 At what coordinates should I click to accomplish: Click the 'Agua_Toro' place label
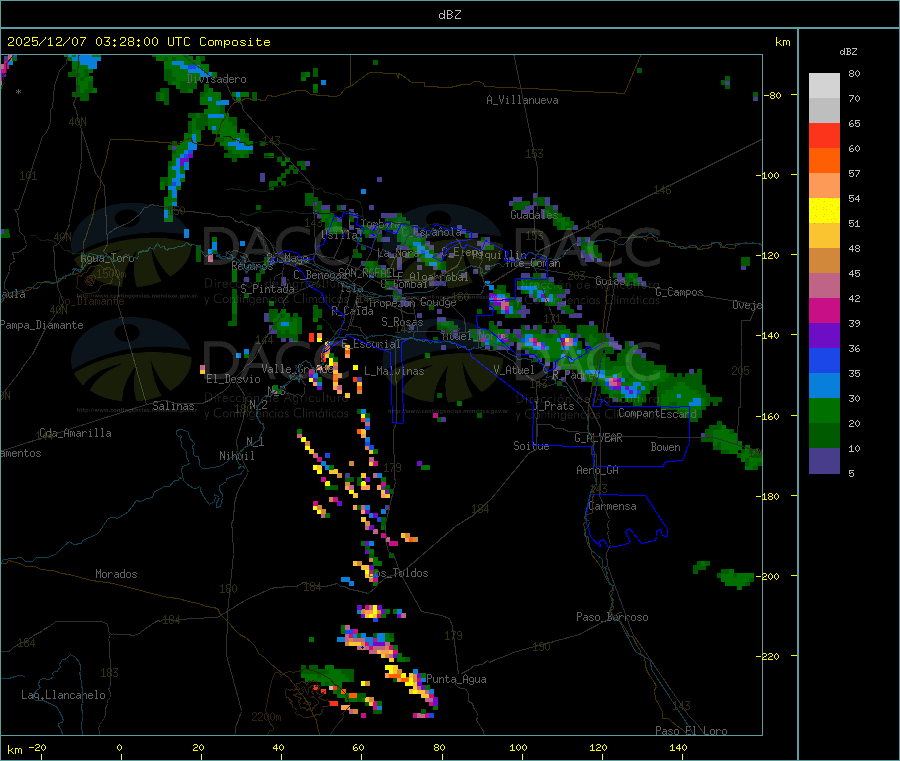coord(107,258)
